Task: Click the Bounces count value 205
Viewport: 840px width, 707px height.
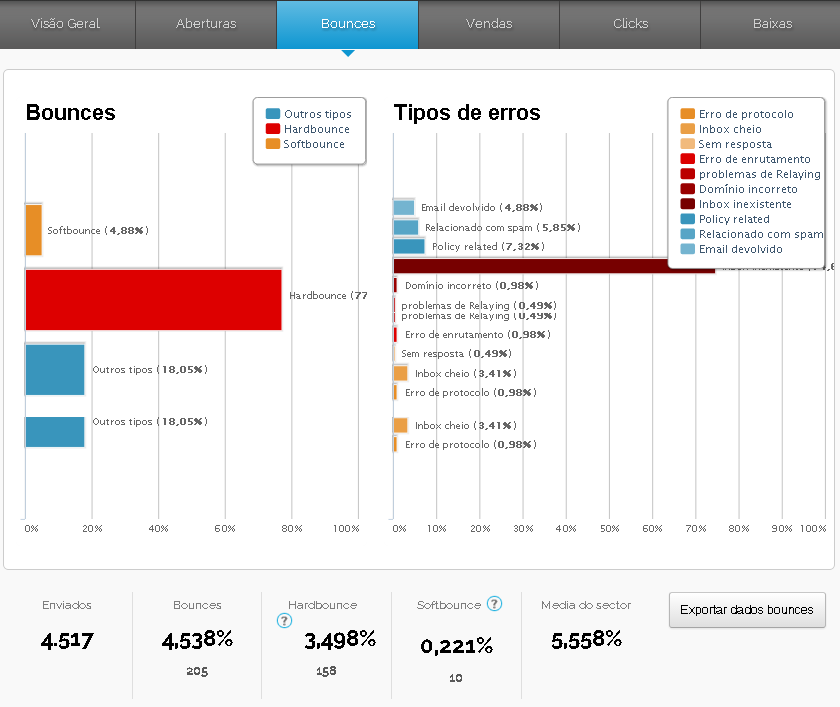Action: [197, 671]
